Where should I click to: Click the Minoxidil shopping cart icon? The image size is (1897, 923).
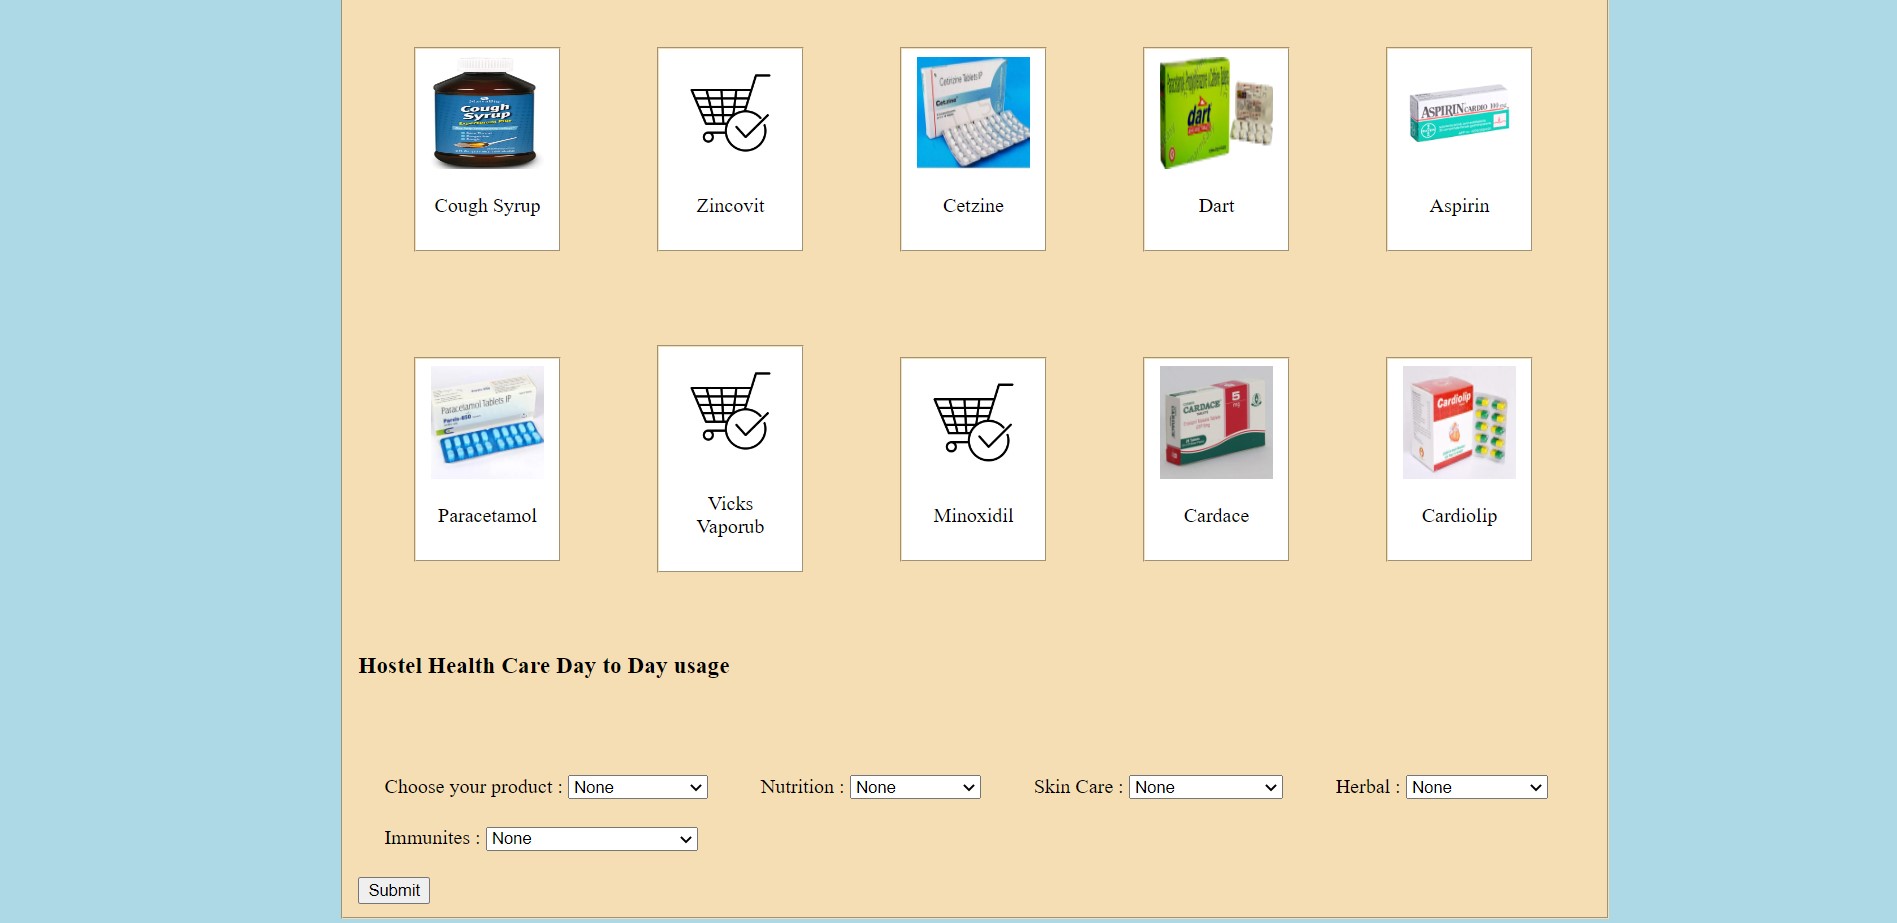973,422
